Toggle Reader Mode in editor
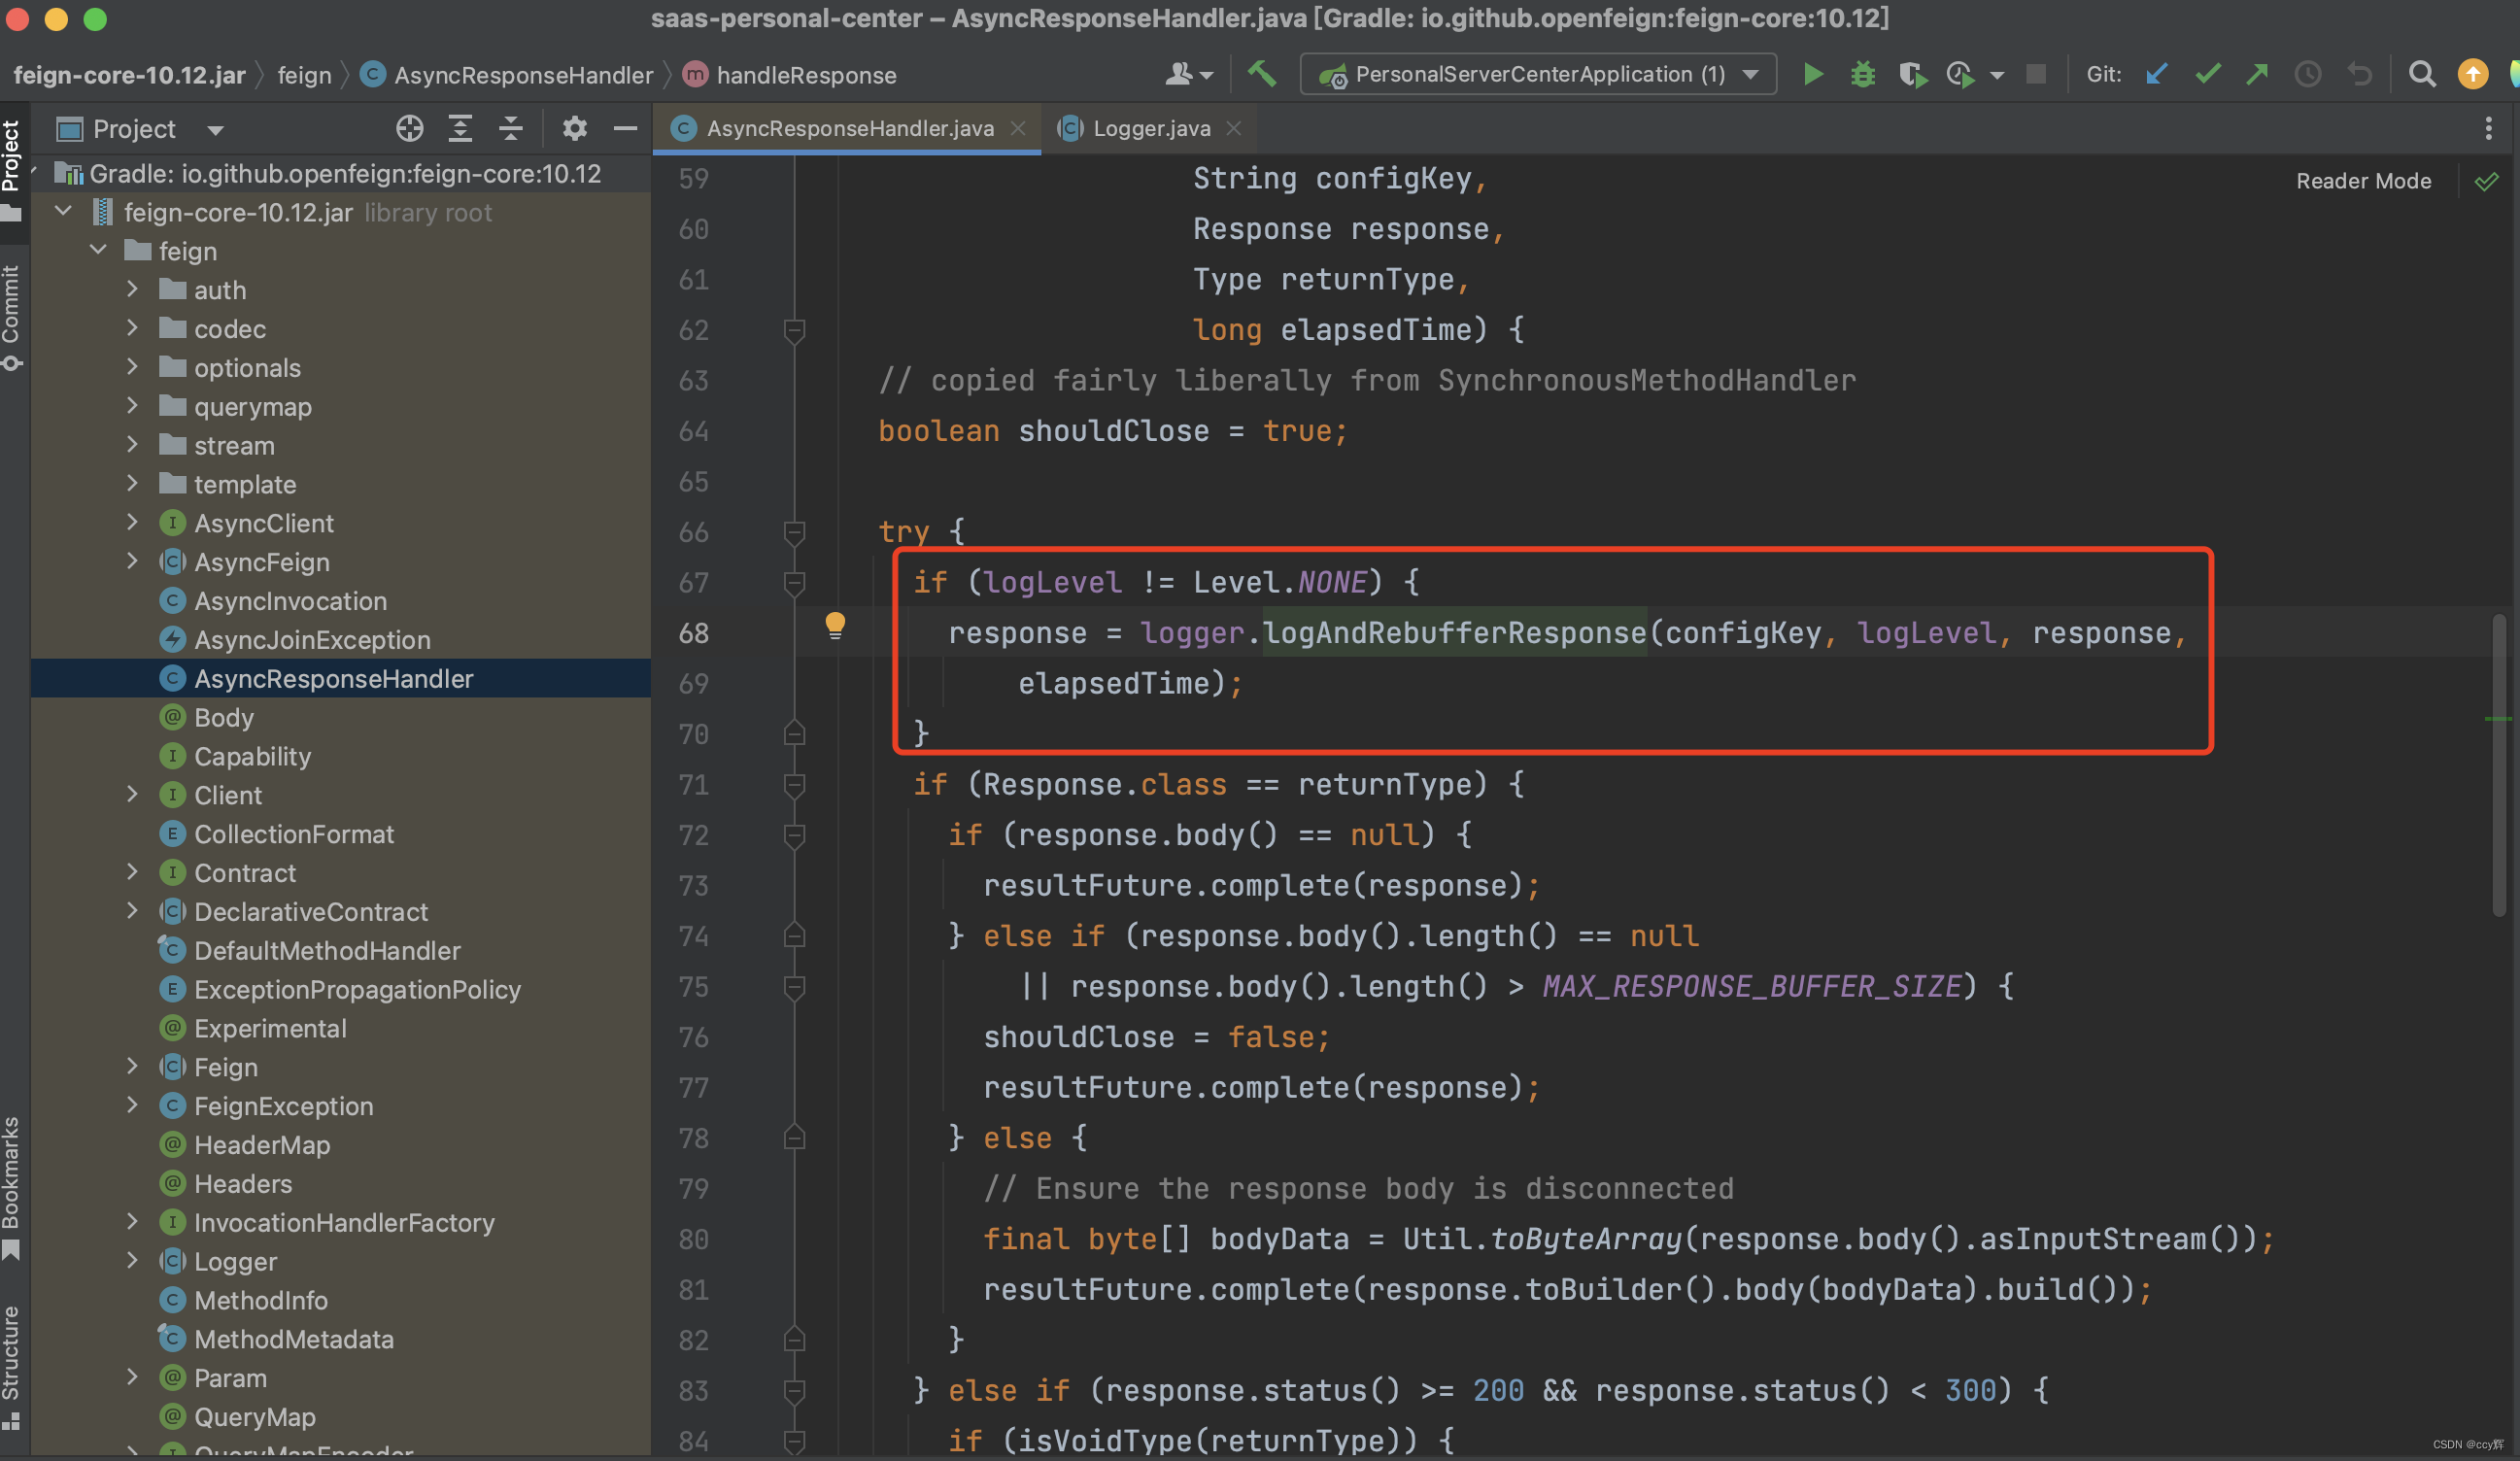This screenshot has height=1461, width=2520. [2363, 181]
